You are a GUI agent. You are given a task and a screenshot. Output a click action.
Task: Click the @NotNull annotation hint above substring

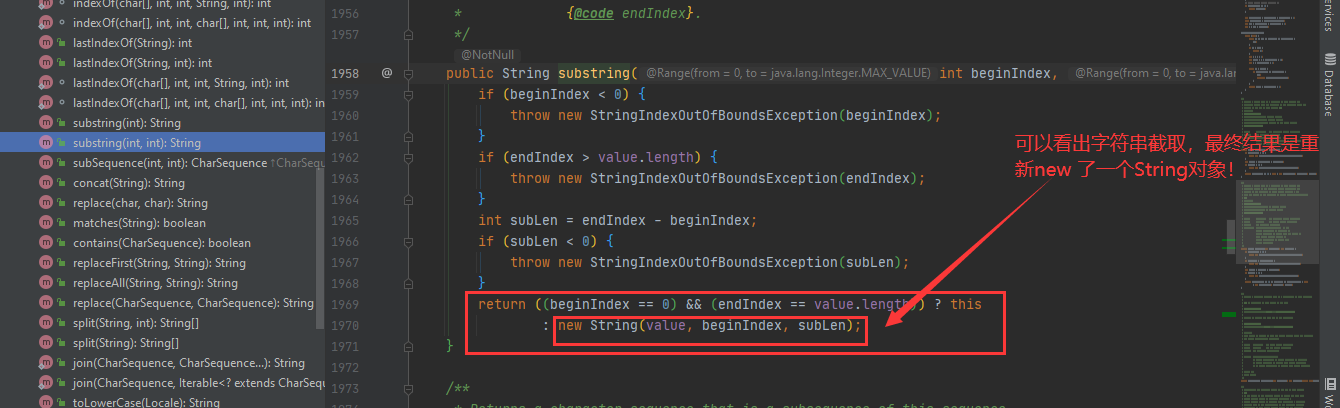point(488,55)
